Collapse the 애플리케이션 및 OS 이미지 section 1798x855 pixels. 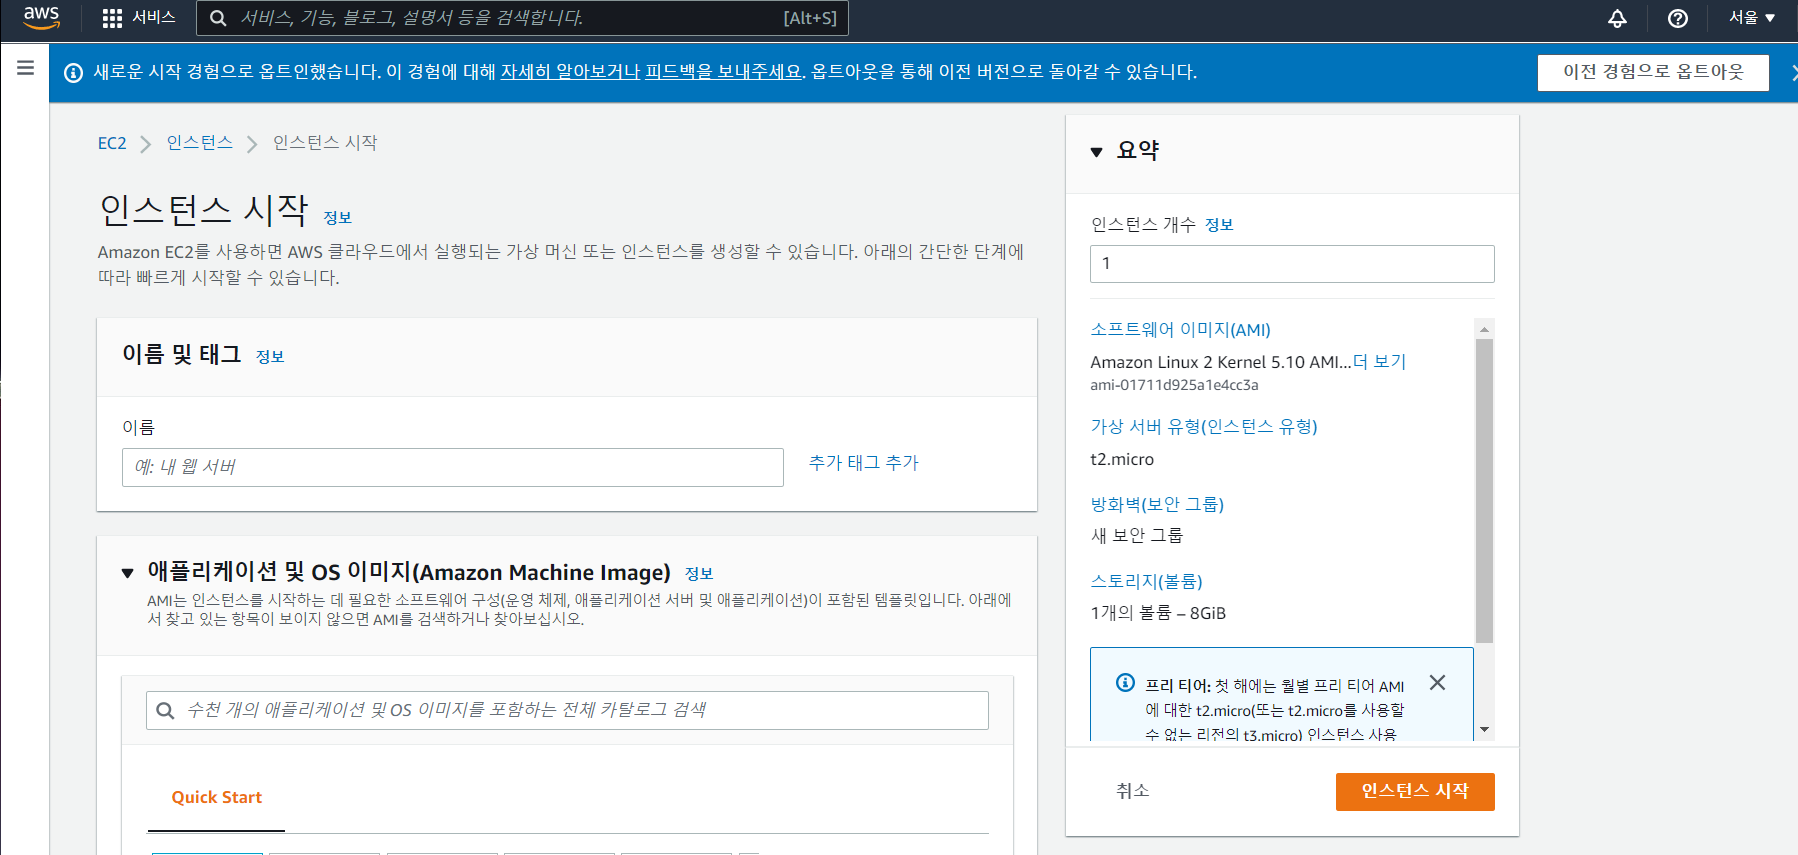coord(127,573)
